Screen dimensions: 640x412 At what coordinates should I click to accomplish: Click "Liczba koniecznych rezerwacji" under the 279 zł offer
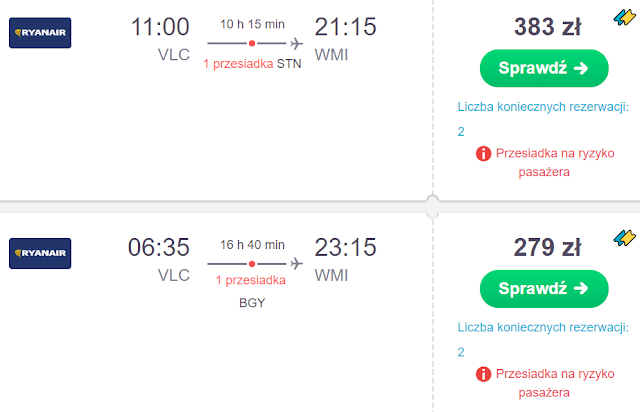pos(542,328)
